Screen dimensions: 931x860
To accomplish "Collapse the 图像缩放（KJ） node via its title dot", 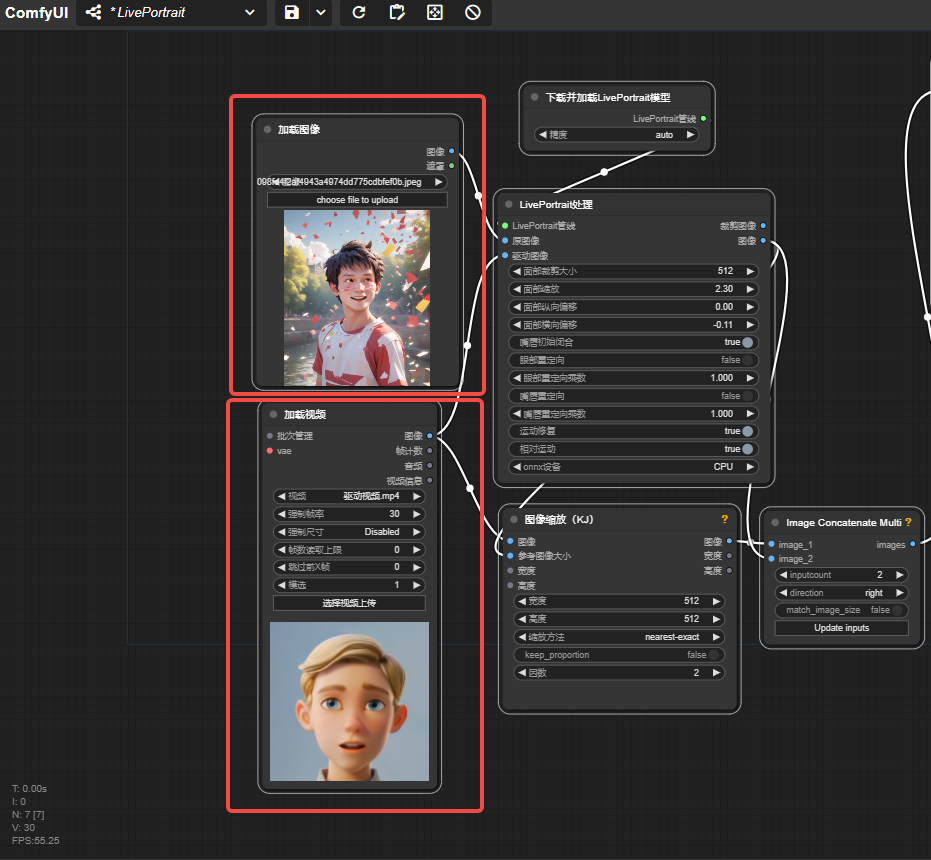I will click(x=514, y=520).
